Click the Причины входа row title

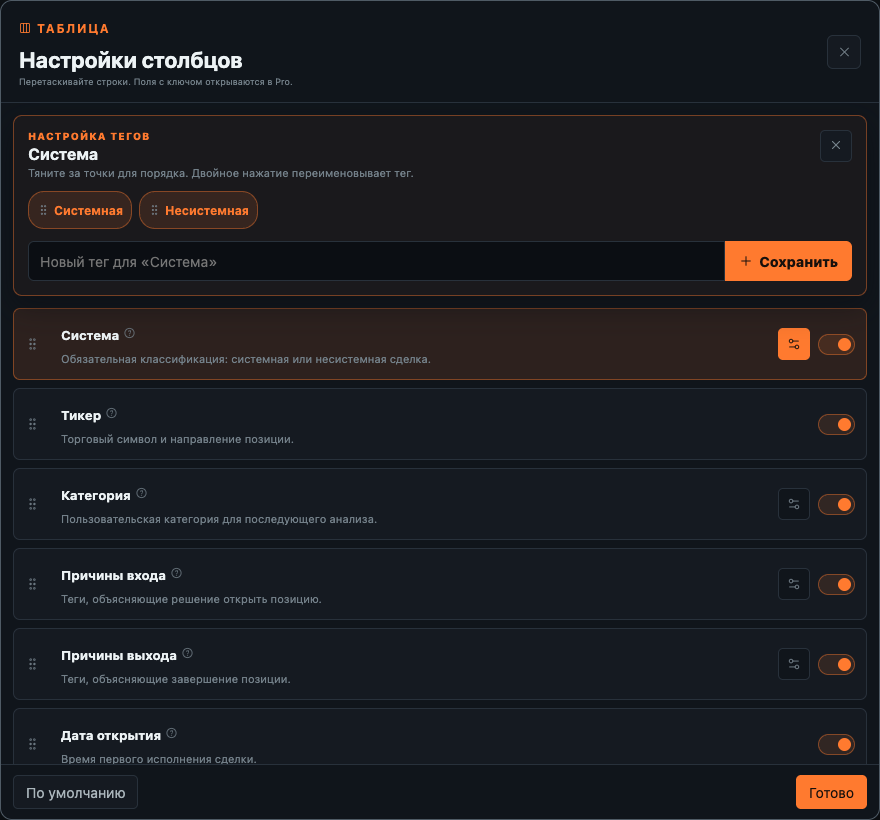(x=113, y=576)
